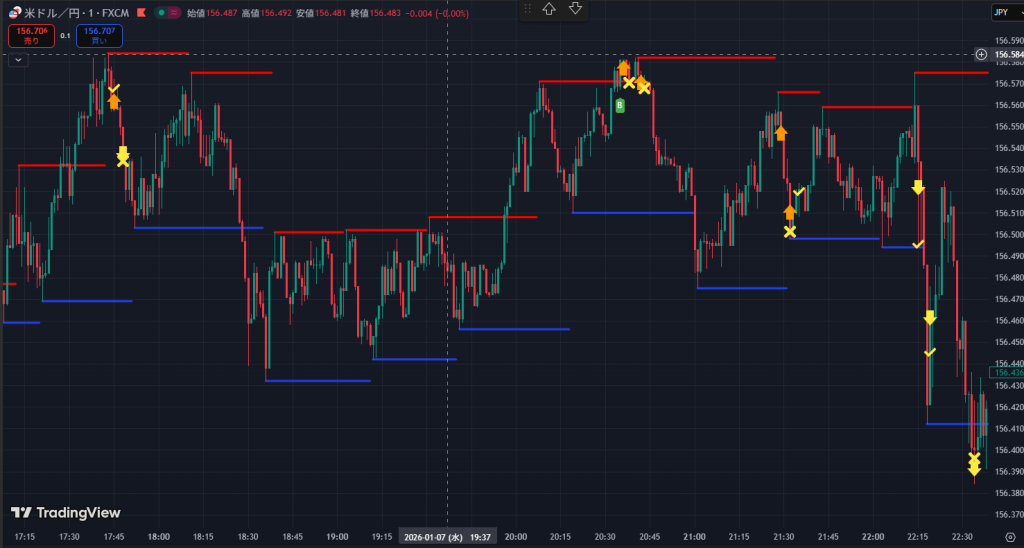The width and height of the screenshot is (1024, 548).
Task: Click the down arrow in floating toolbar
Action: 575,9
